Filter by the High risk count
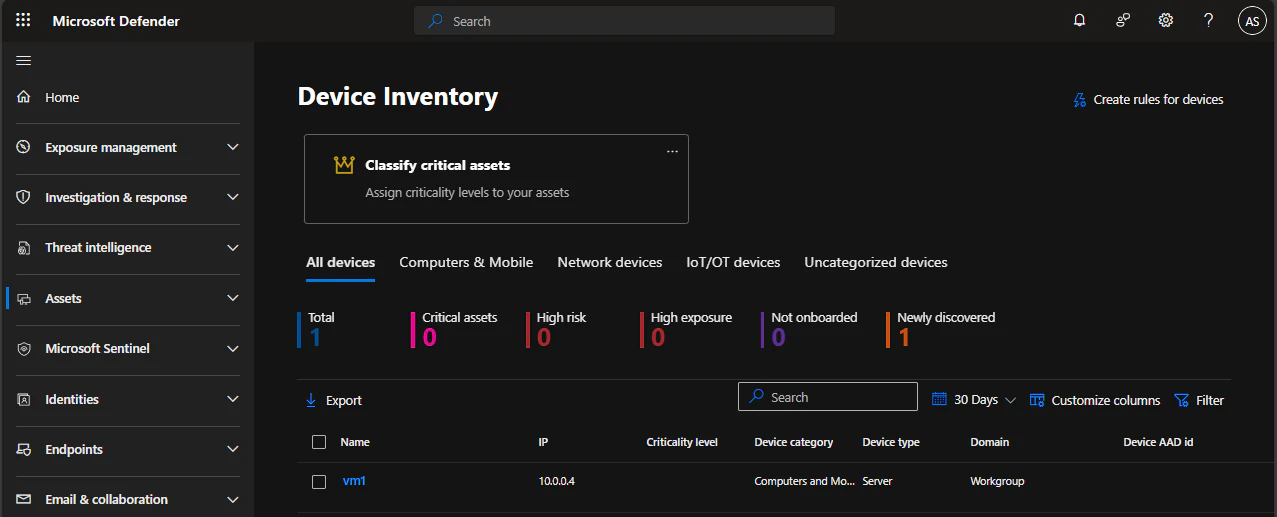Screen dimensions: 1277x517 click(558, 329)
